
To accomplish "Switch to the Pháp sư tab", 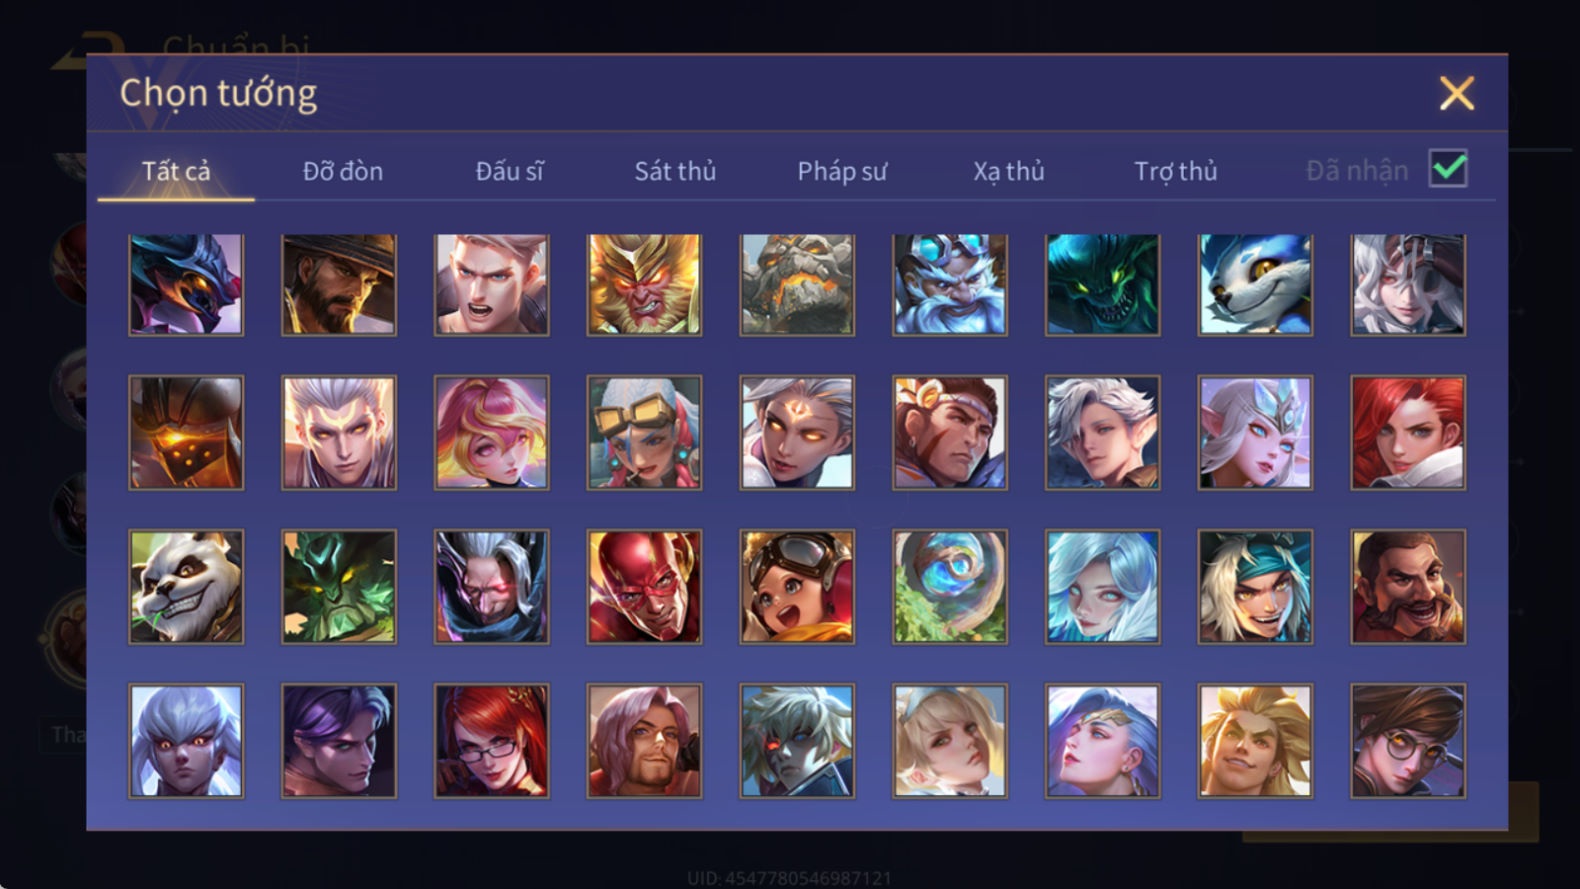I will tap(842, 171).
